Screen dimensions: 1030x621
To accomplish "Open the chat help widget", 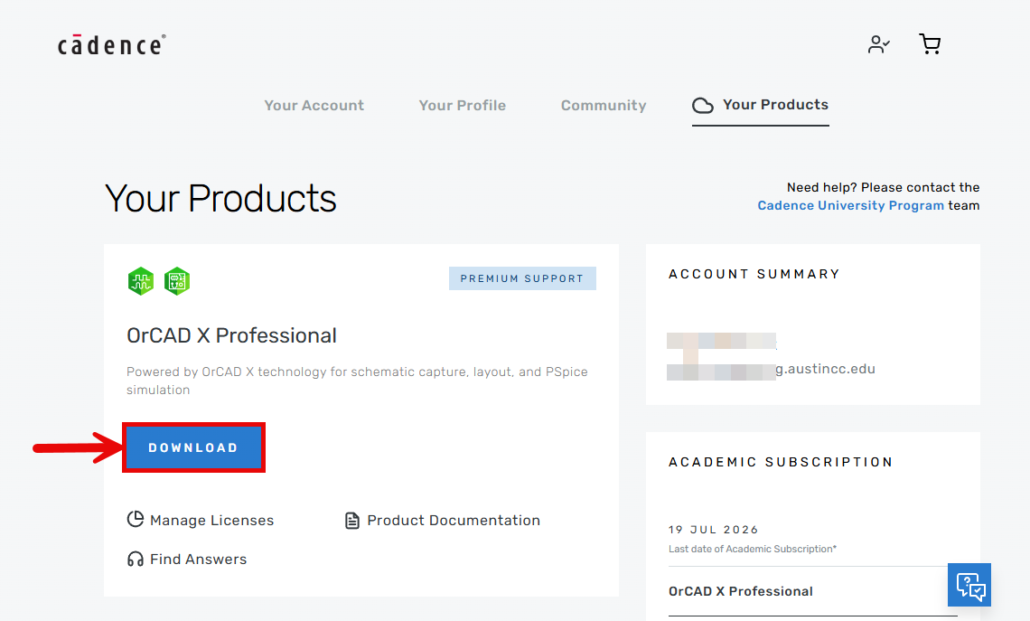I will click(969, 585).
